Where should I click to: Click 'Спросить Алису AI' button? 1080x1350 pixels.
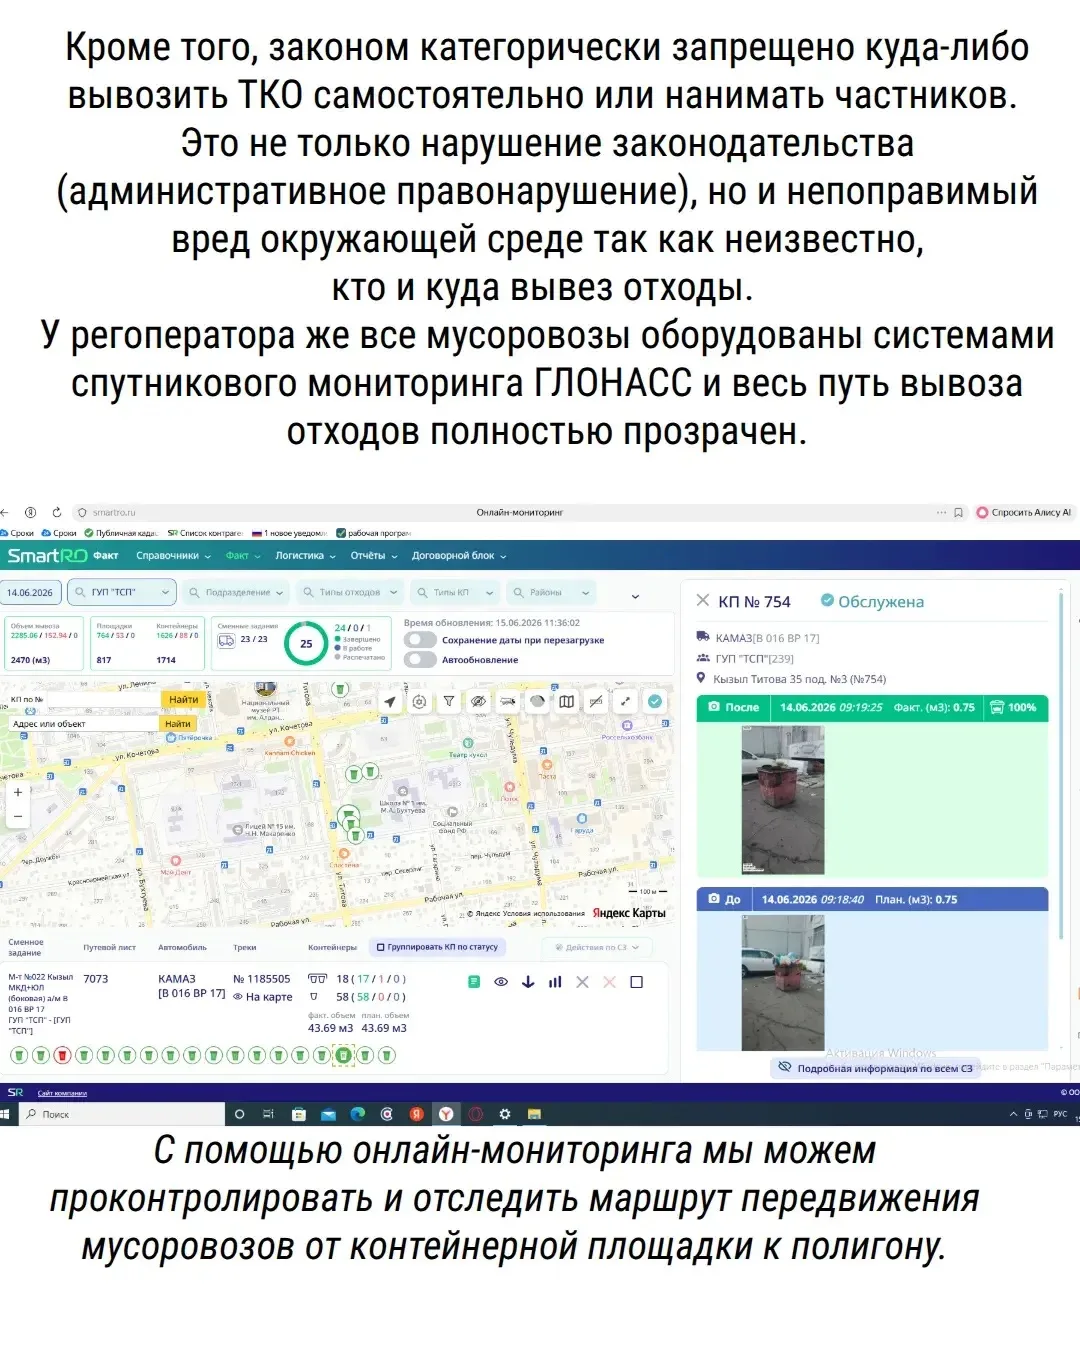pyautogui.click(x=1023, y=512)
